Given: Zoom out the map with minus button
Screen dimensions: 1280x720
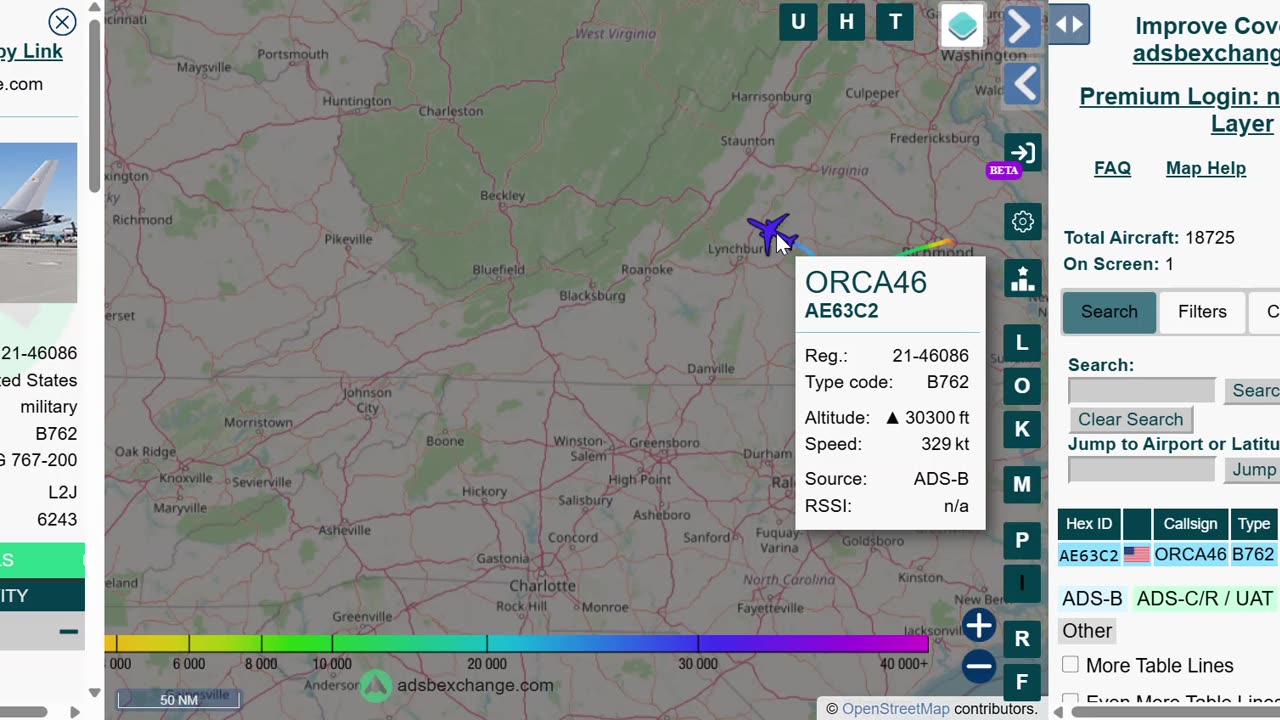Looking at the screenshot, I should [979, 666].
